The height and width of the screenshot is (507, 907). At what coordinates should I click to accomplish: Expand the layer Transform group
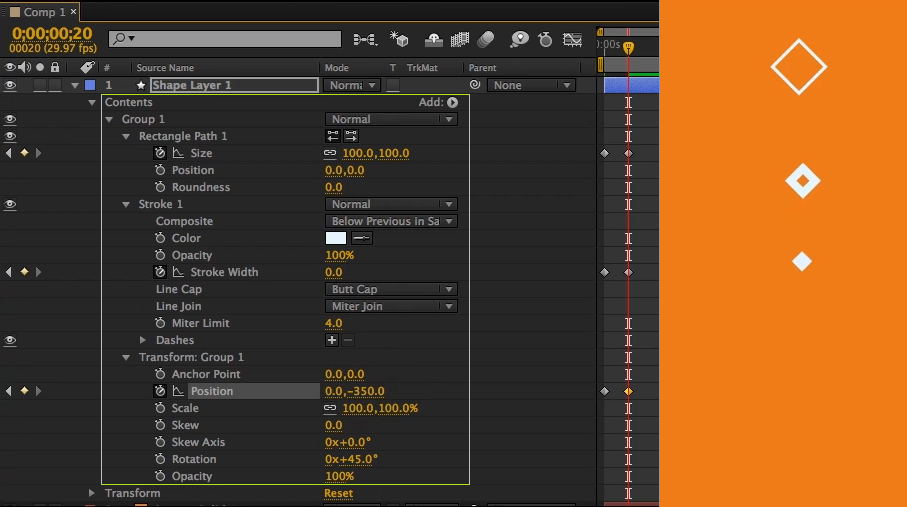[x=91, y=493]
